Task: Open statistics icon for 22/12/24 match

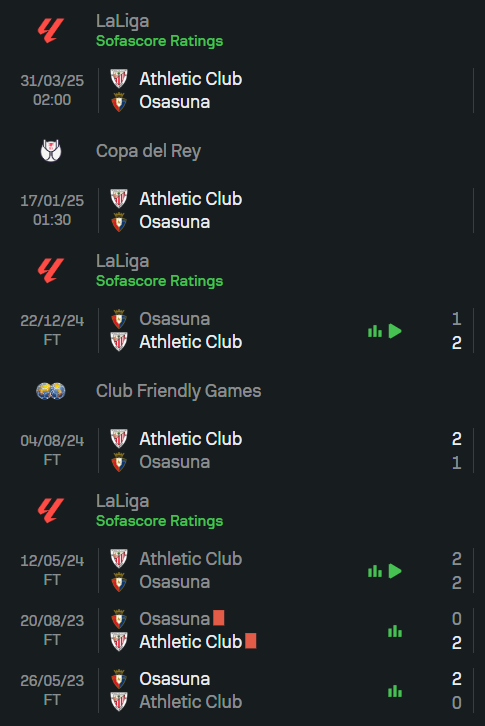Action: click(375, 331)
